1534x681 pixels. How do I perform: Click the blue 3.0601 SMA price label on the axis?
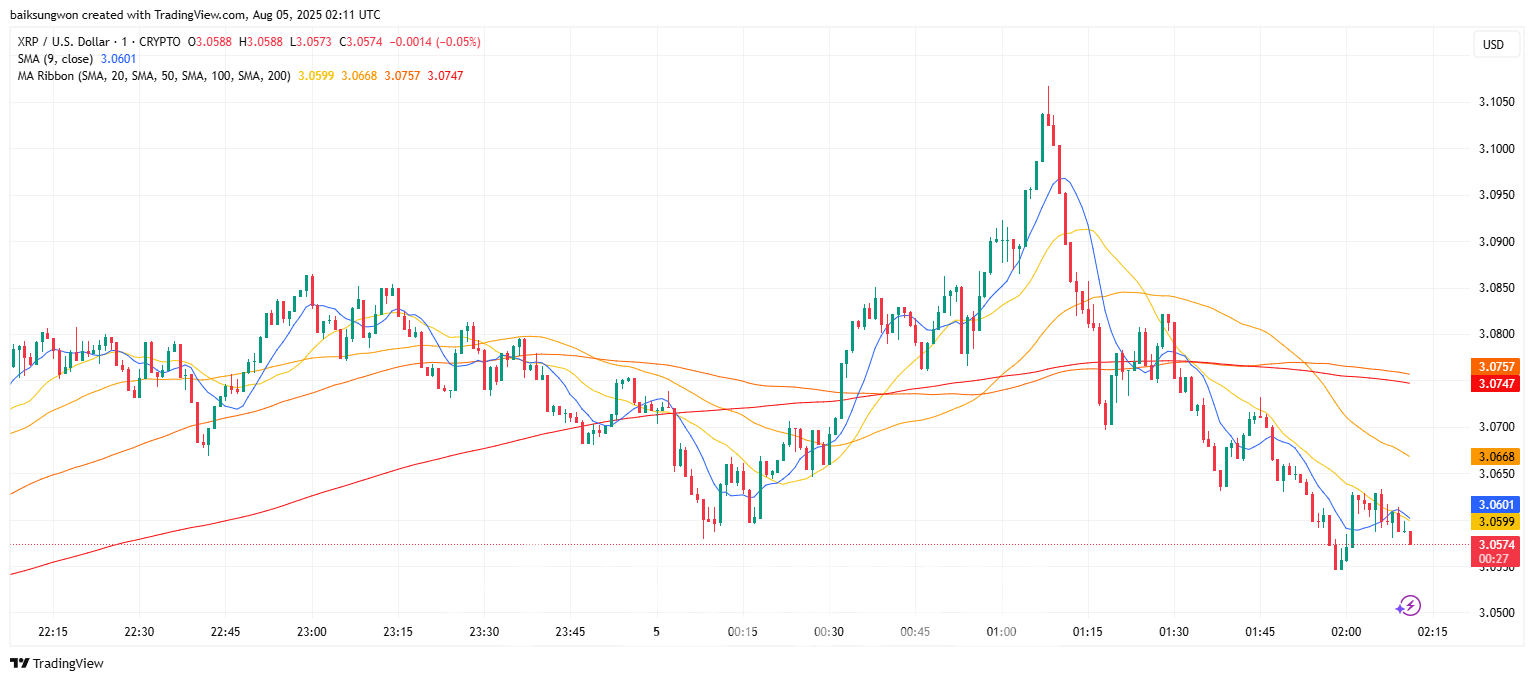pos(1493,505)
